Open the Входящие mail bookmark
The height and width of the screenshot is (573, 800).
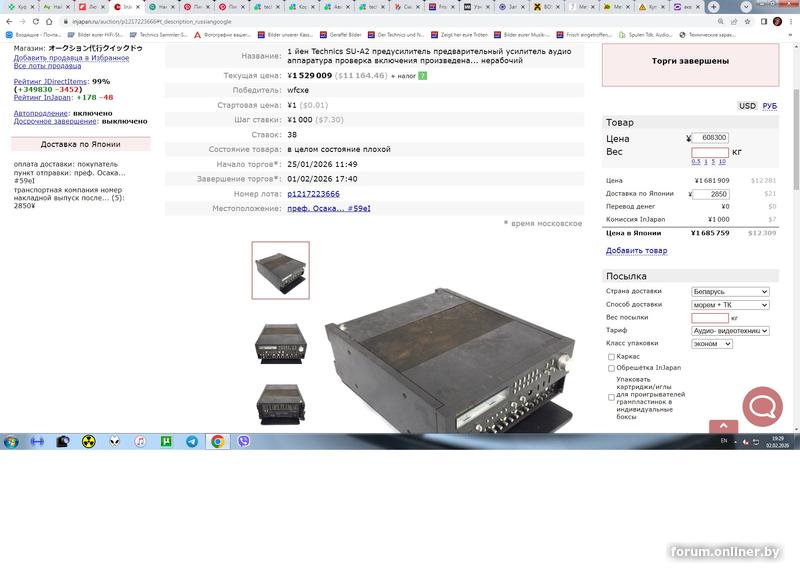(x=33, y=35)
